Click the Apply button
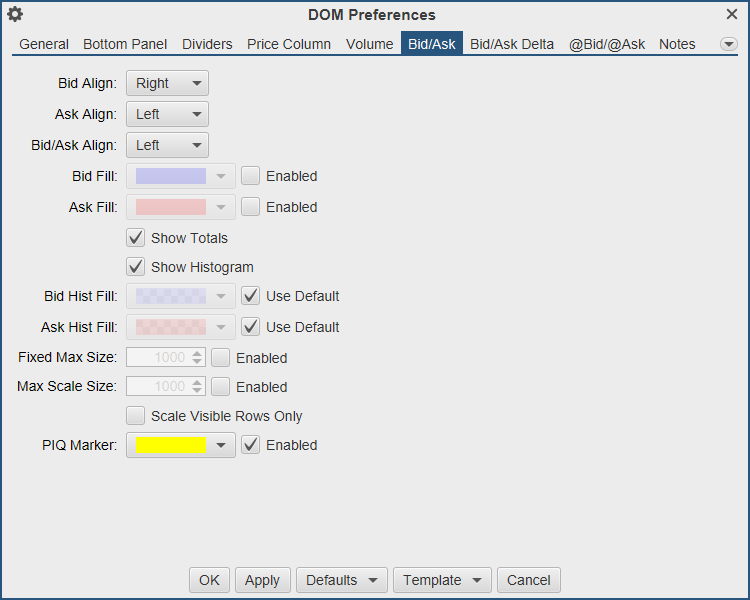 coord(263,580)
